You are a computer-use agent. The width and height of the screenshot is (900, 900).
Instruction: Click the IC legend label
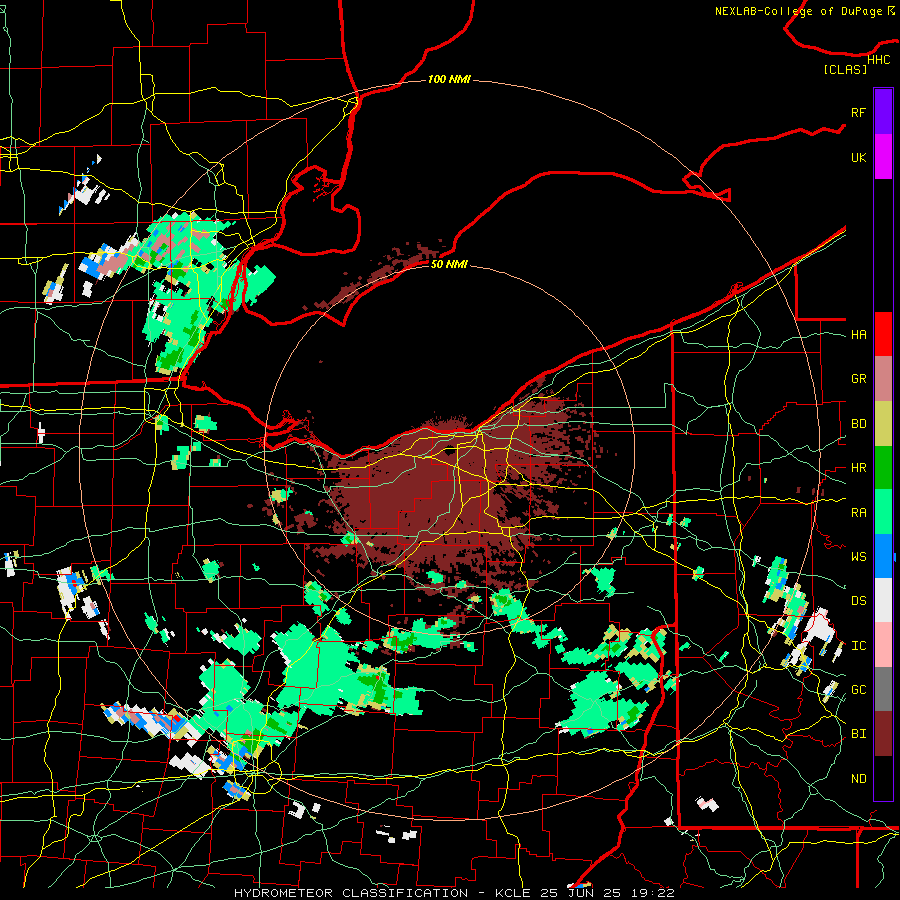858,646
